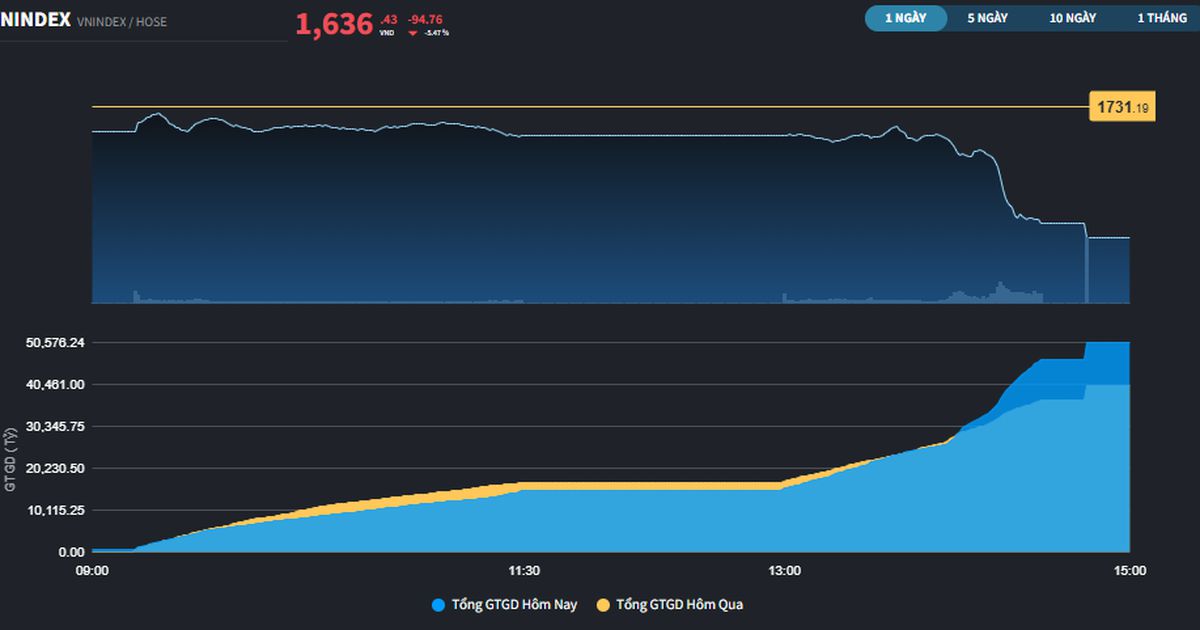Click the 15:00 time axis label
Screen dimensions: 1200x630
click(1130, 571)
